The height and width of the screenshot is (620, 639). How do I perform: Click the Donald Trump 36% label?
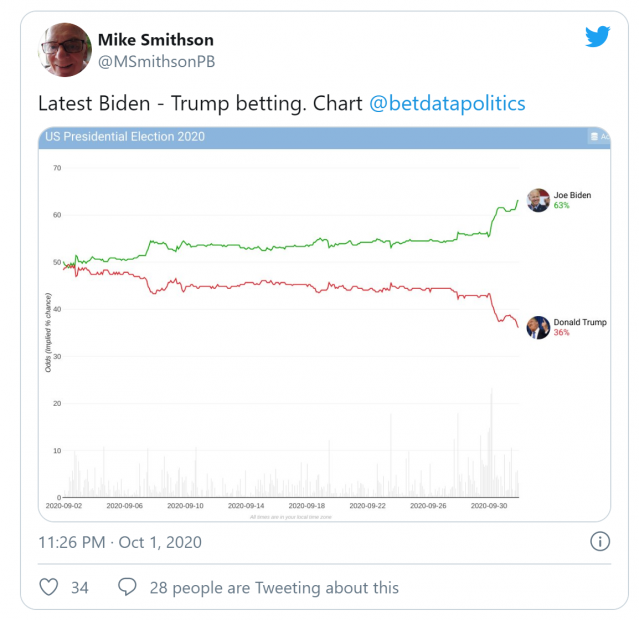[580, 327]
